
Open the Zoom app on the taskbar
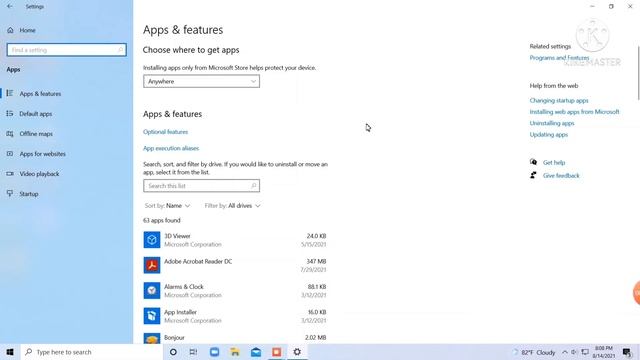(x=214, y=352)
